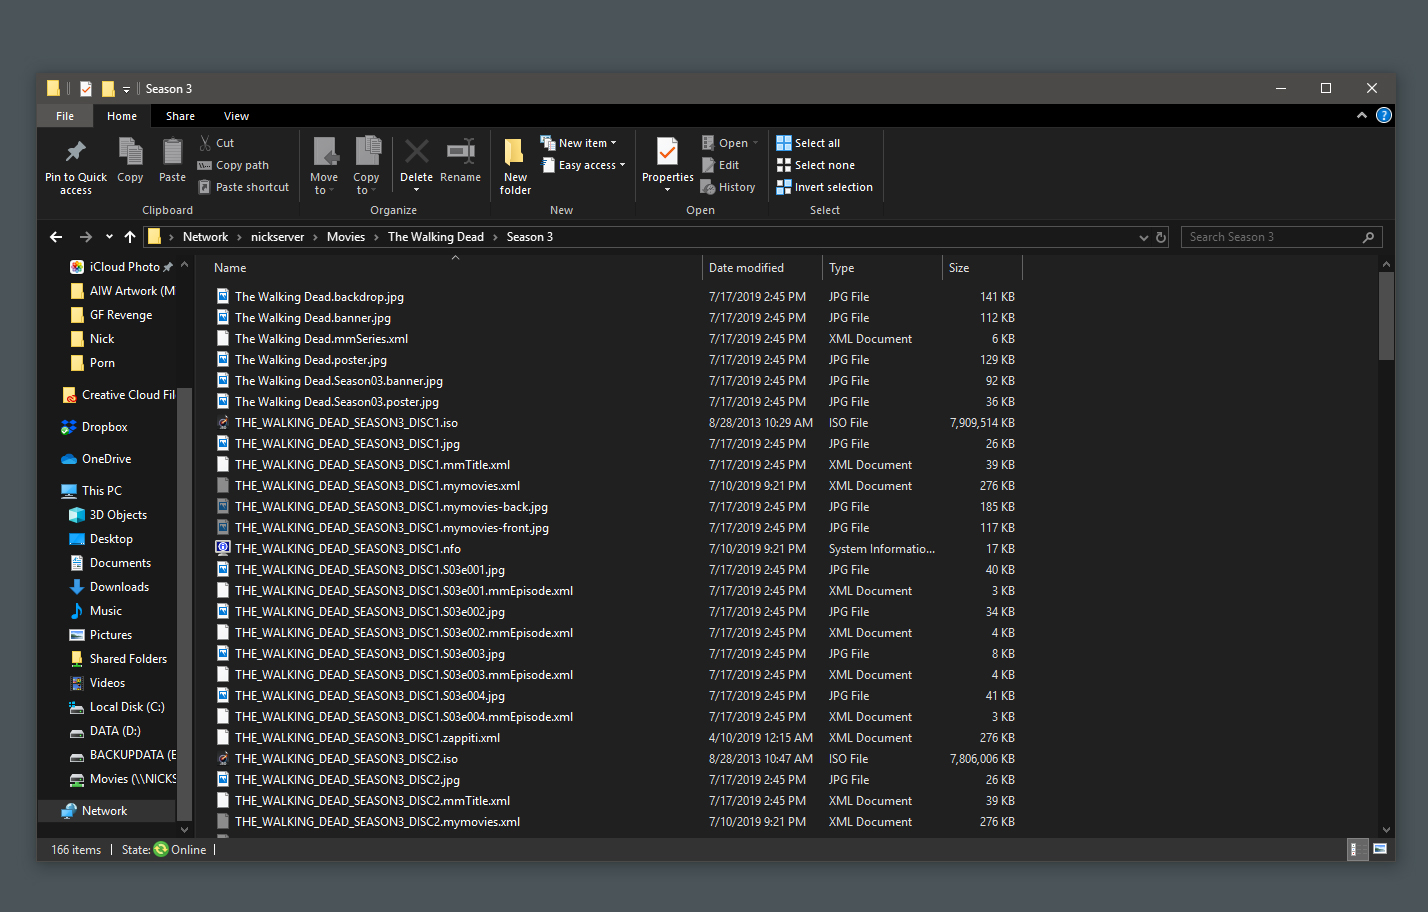This screenshot has width=1428, height=912.
Task: Click History in the Open group
Action: [x=728, y=187]
